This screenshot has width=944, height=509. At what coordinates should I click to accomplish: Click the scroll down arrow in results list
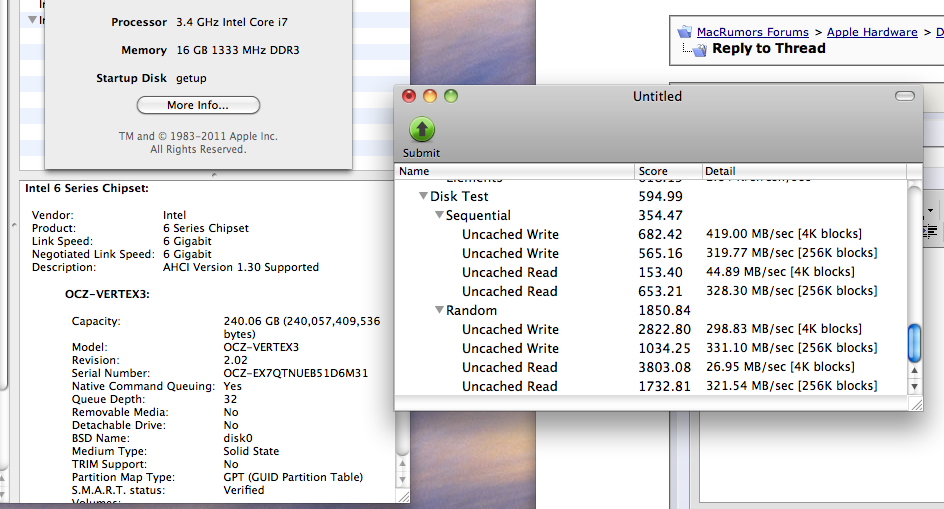pyautogui.click(x=914, y=386)
